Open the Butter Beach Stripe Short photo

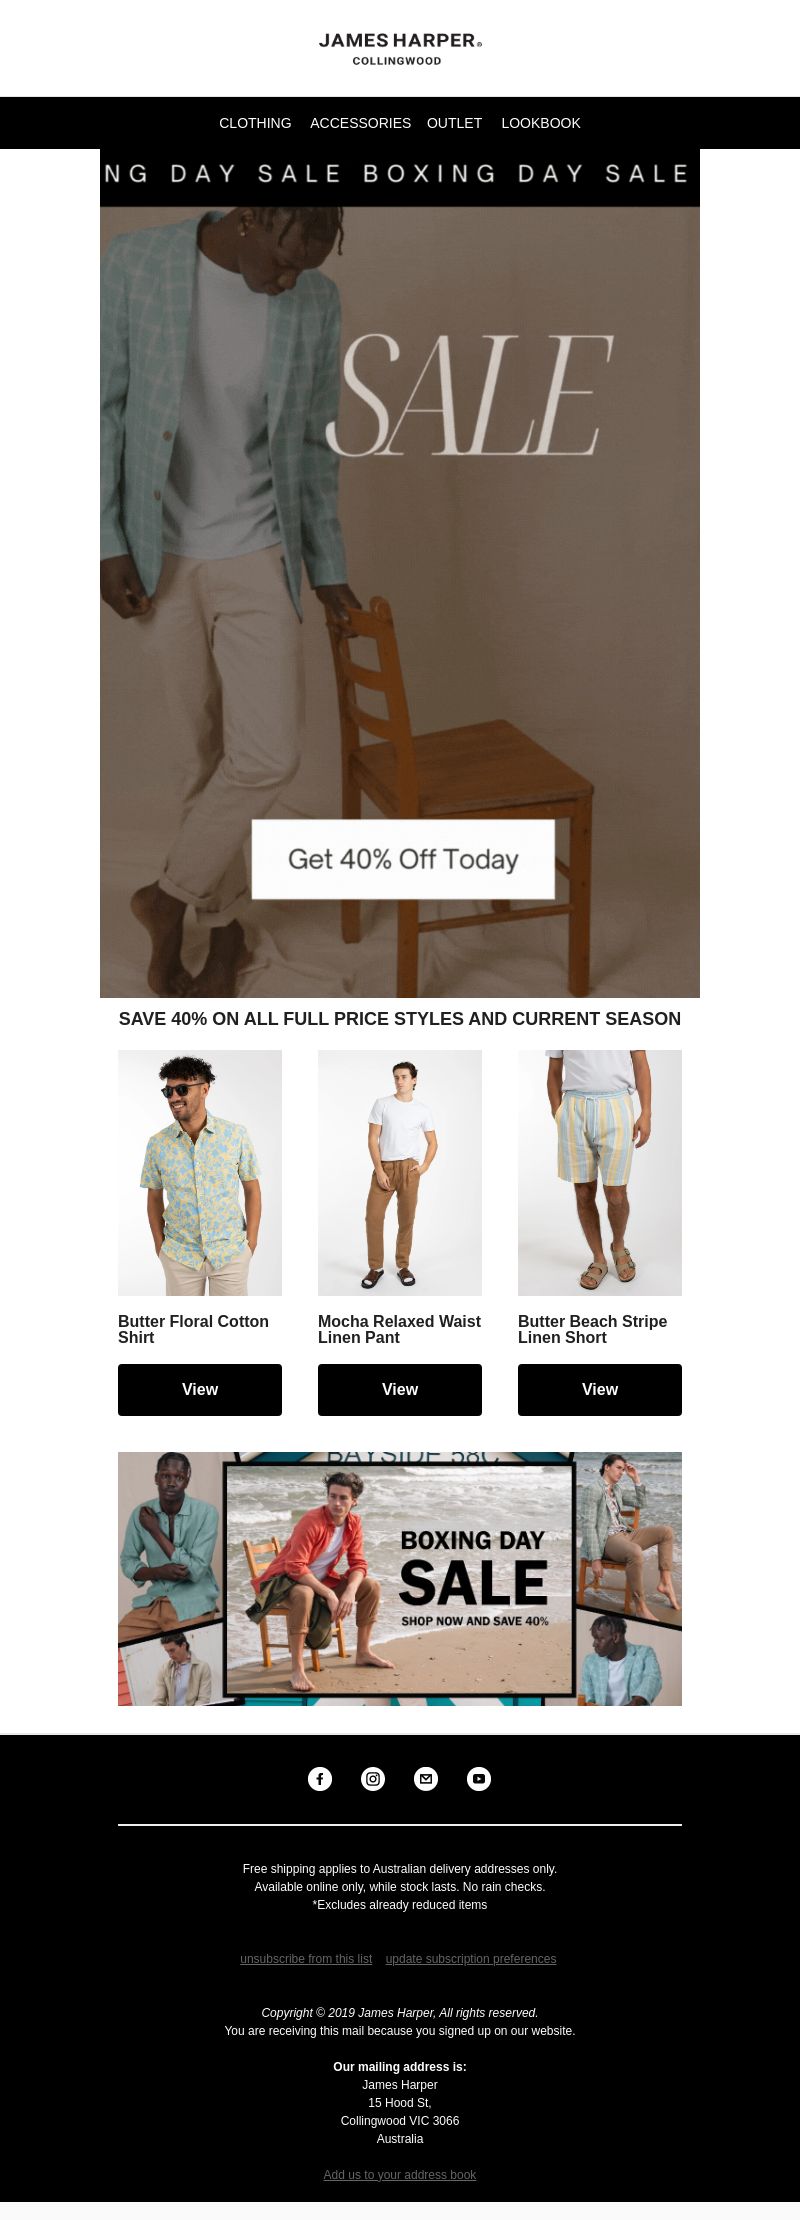pos(600,1173)
